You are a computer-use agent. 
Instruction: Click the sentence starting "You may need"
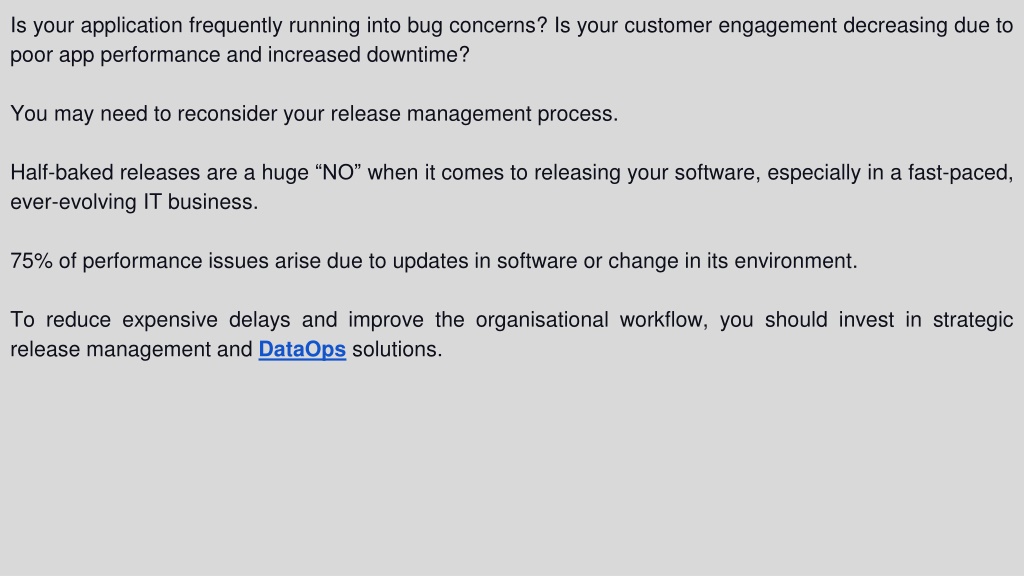click(314, 114)
